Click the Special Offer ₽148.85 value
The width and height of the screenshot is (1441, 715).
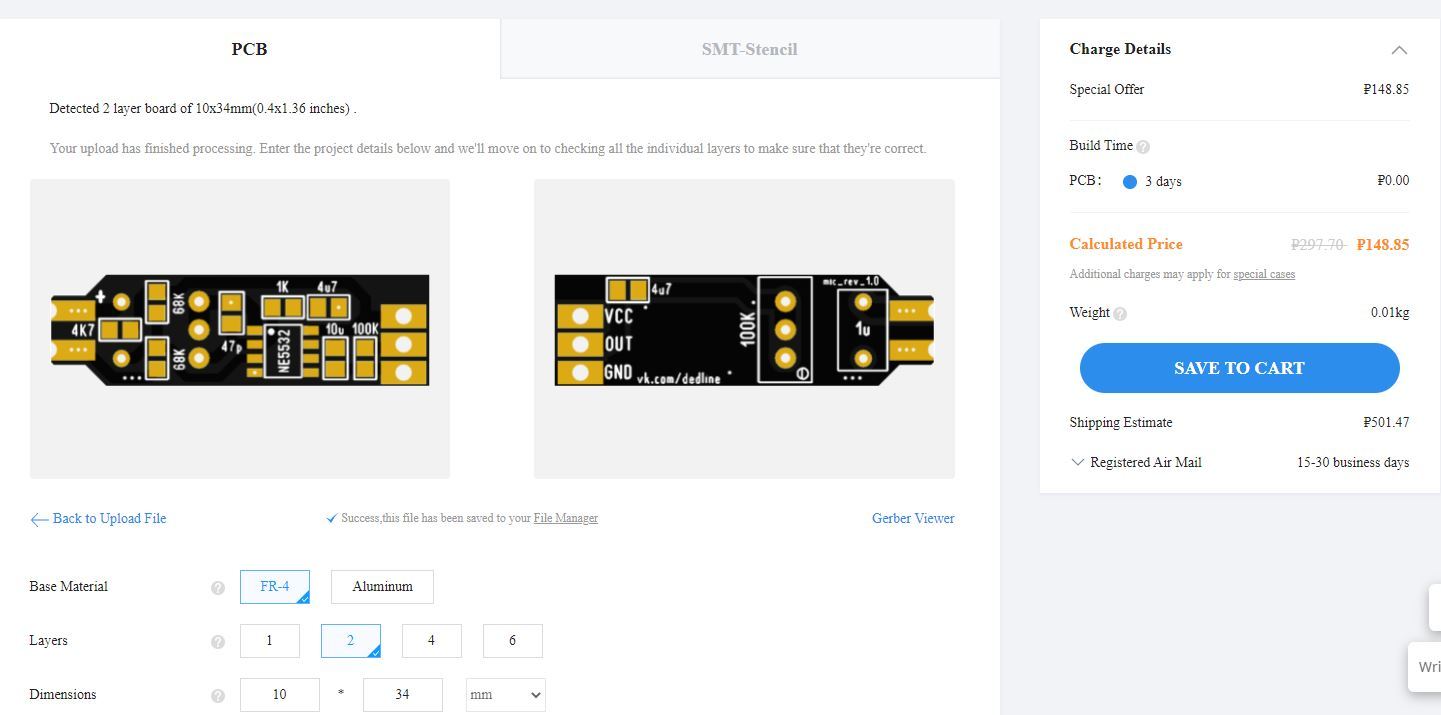point(1386,90)
